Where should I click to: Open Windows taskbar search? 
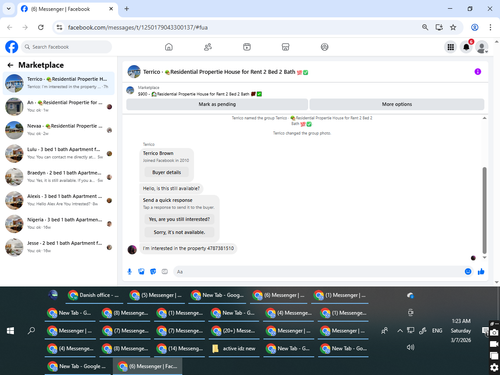click(x=31, y=331)
